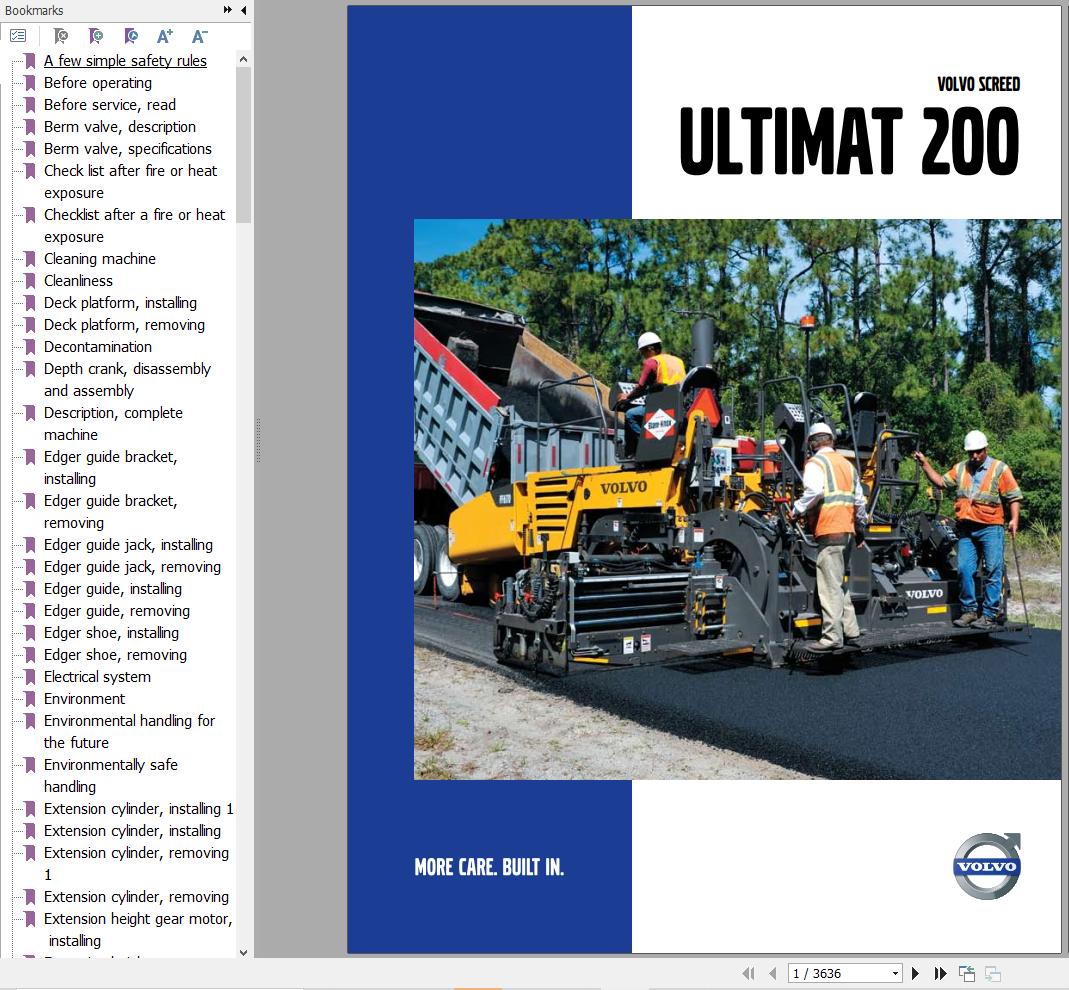Expand the bookmarks panel with double-arrow icon
The width and height of the screenshot is (1069, 990).
point(228,10)
